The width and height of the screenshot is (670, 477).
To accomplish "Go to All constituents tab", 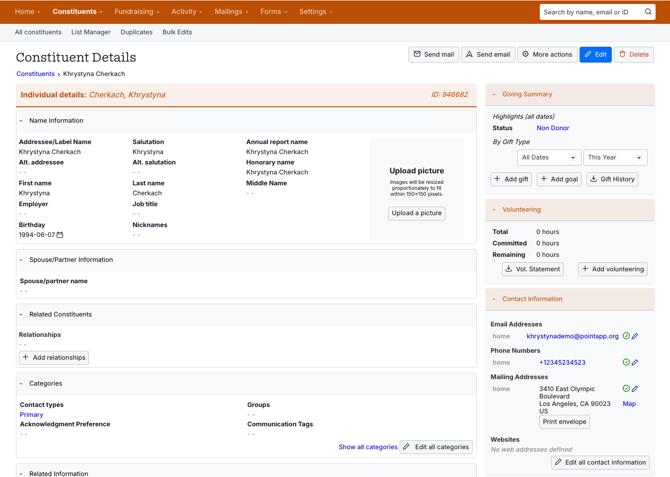I will (38, 32).
